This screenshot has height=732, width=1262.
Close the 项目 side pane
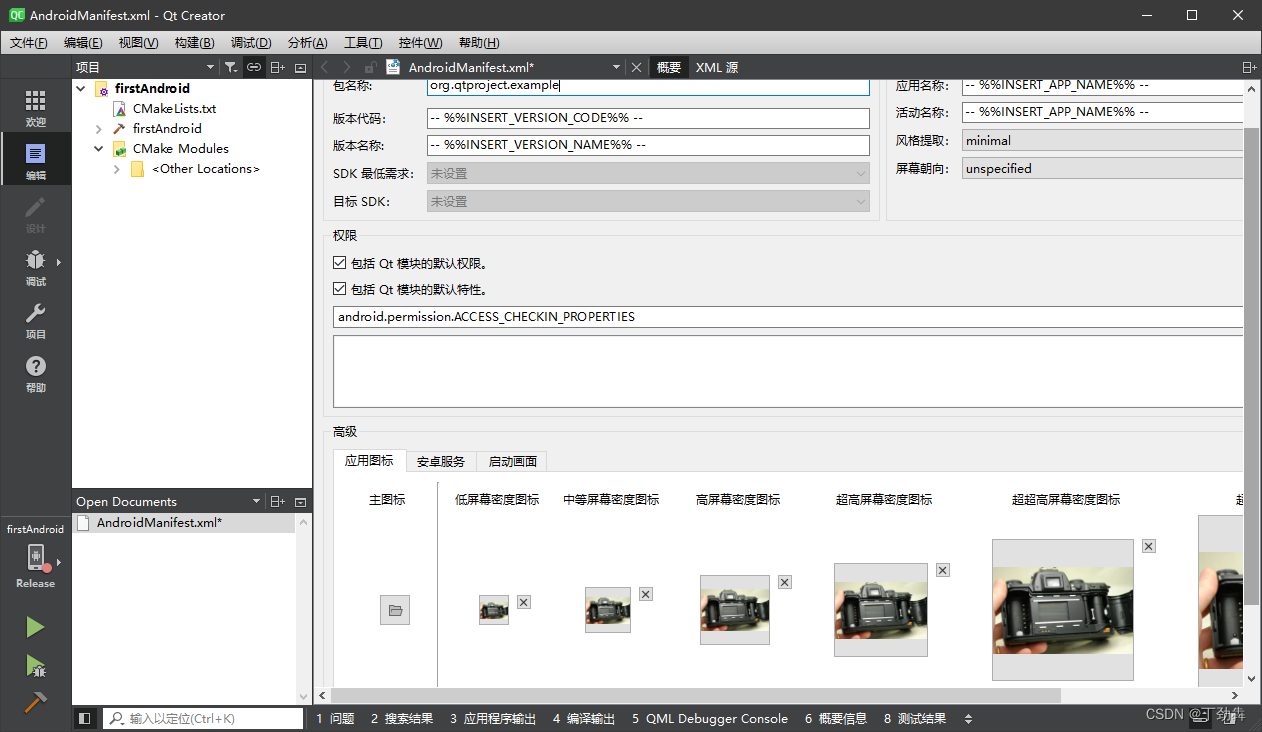click(x=300, y=67)
